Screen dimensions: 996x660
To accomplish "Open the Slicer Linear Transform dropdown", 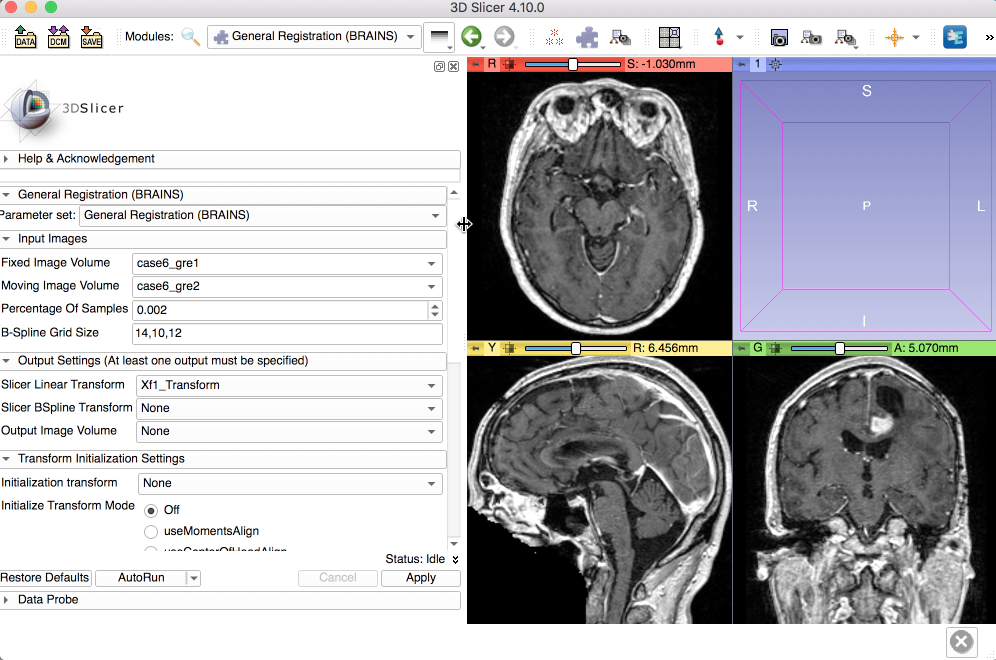I will (287, 386).
